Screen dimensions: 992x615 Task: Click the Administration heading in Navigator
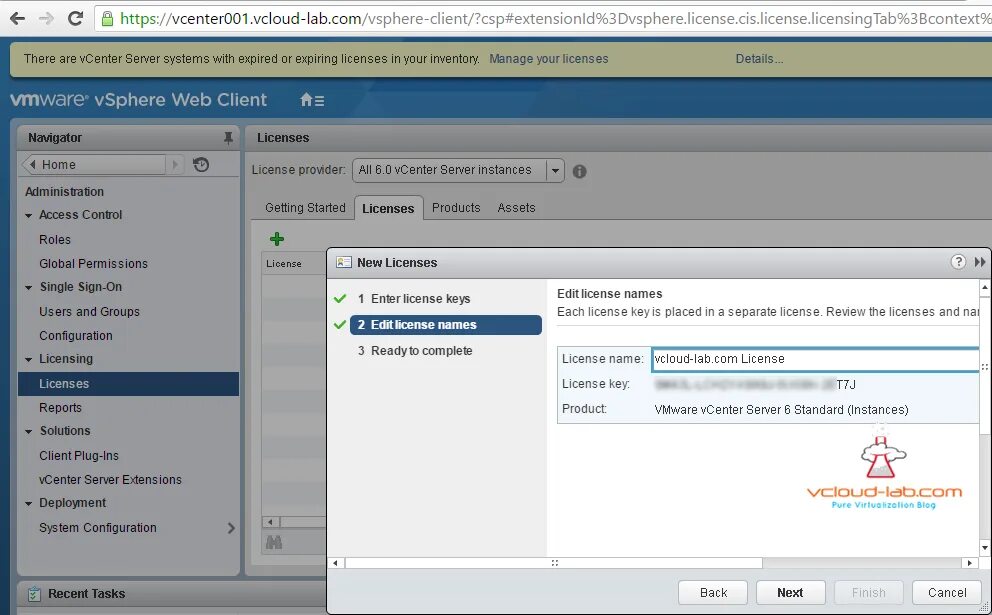(65, 192)
